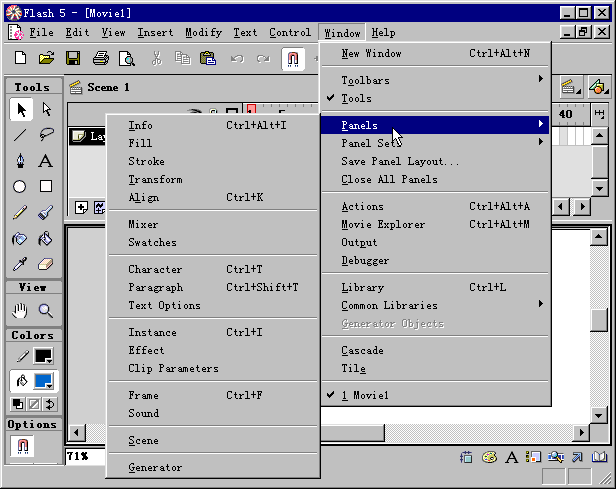Toggle the Snap magnet in main toolbar
Screen dimensions: 616x489
coord(293,59)
